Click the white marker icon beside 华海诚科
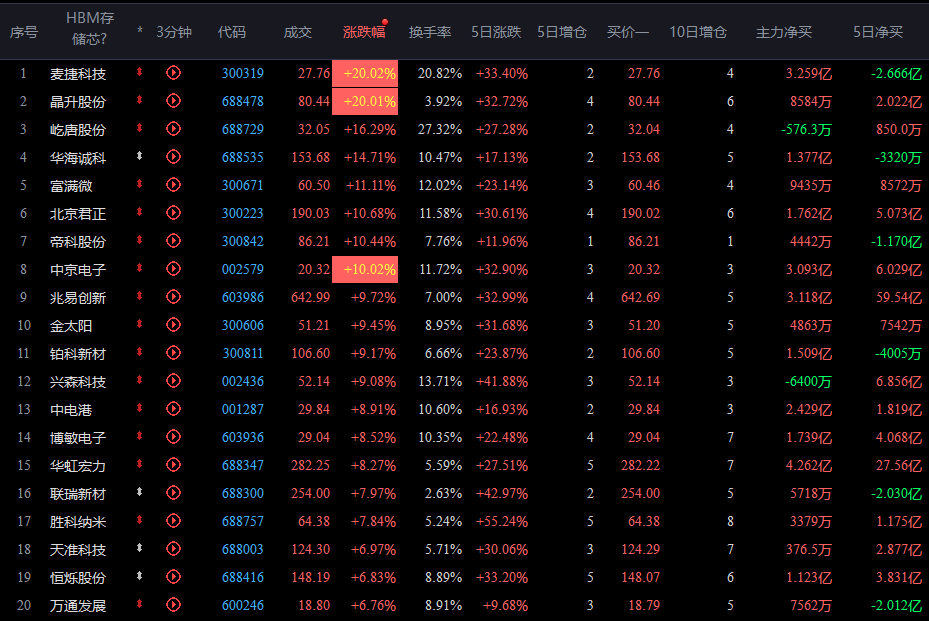 click(x=139, y=156)
